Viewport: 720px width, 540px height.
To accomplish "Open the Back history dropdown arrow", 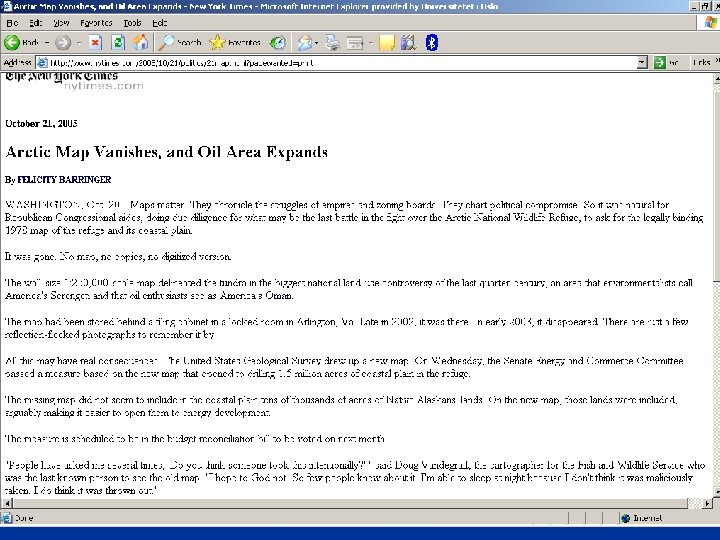I will [x=47, y=43].
